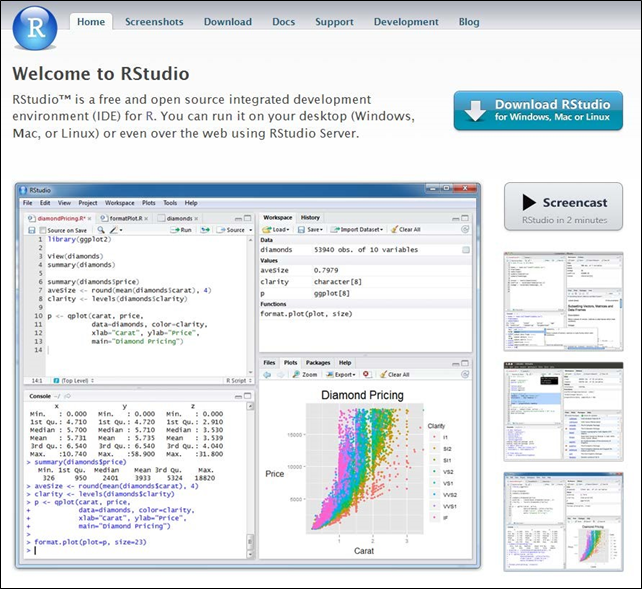Click Zoom in the Plots toolbar

[x=305, y=375]
